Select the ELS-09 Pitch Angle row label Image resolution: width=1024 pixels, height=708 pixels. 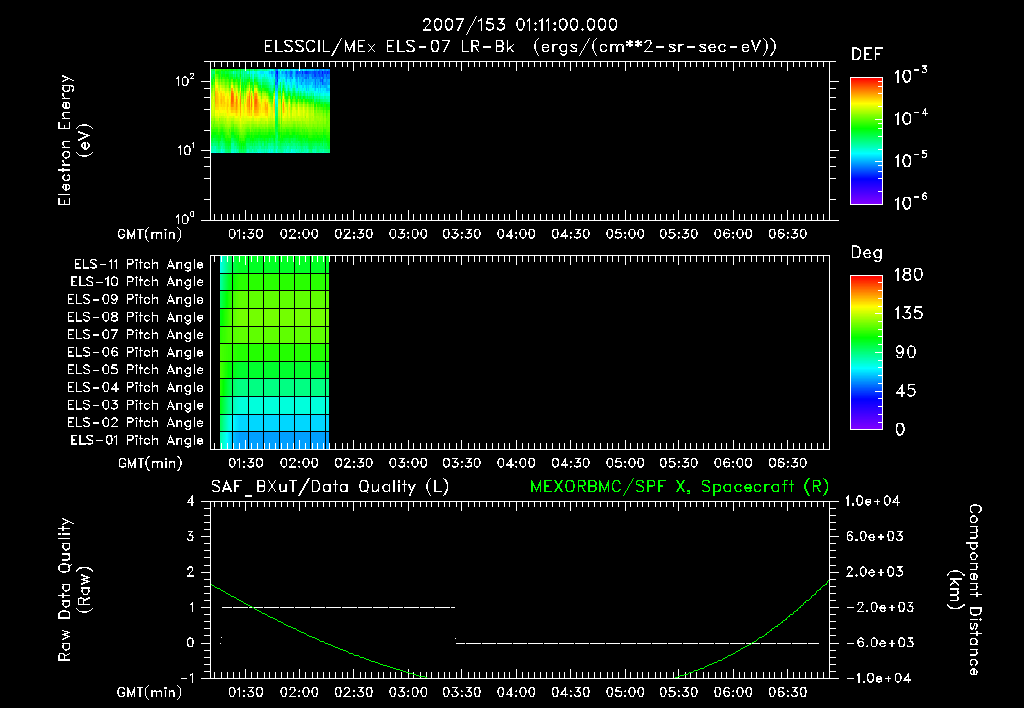point(135,300)
